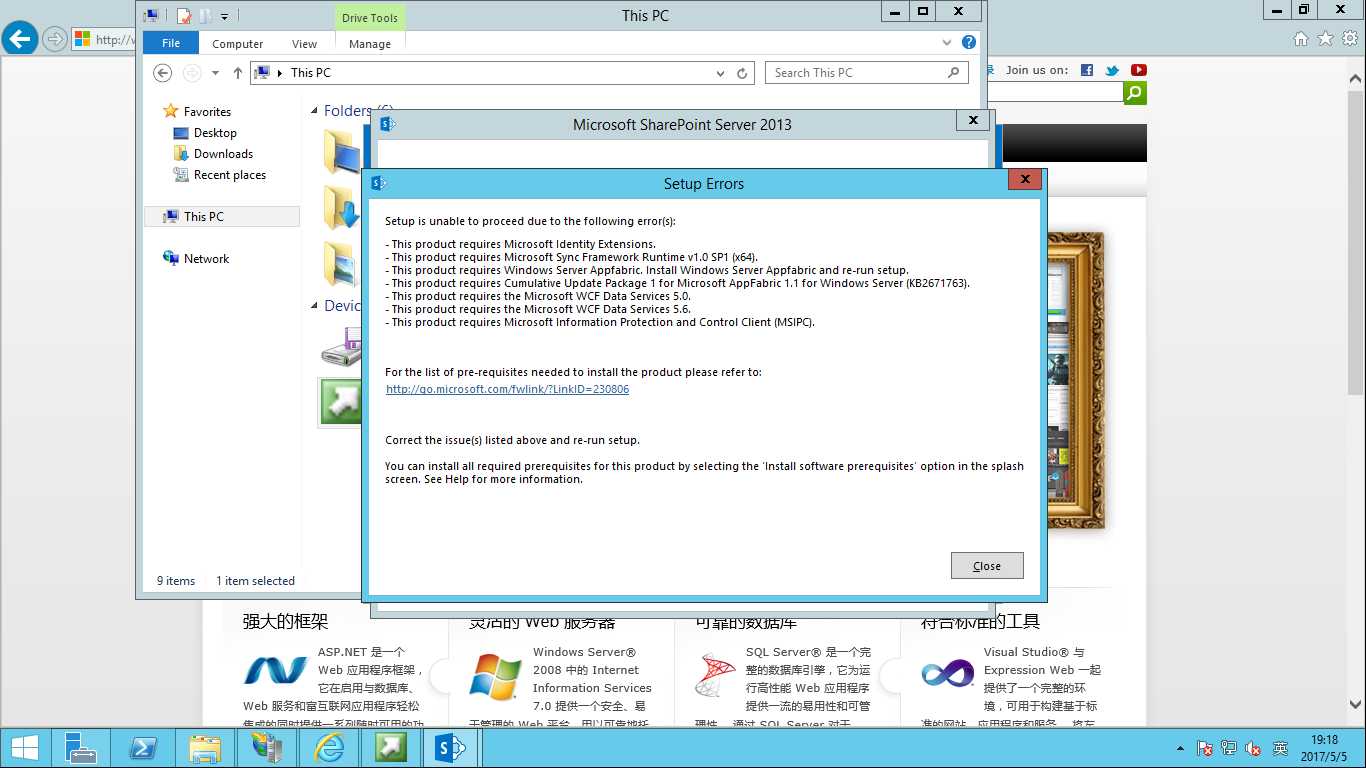Open File Explorer from the taskbar

[204, 747]
